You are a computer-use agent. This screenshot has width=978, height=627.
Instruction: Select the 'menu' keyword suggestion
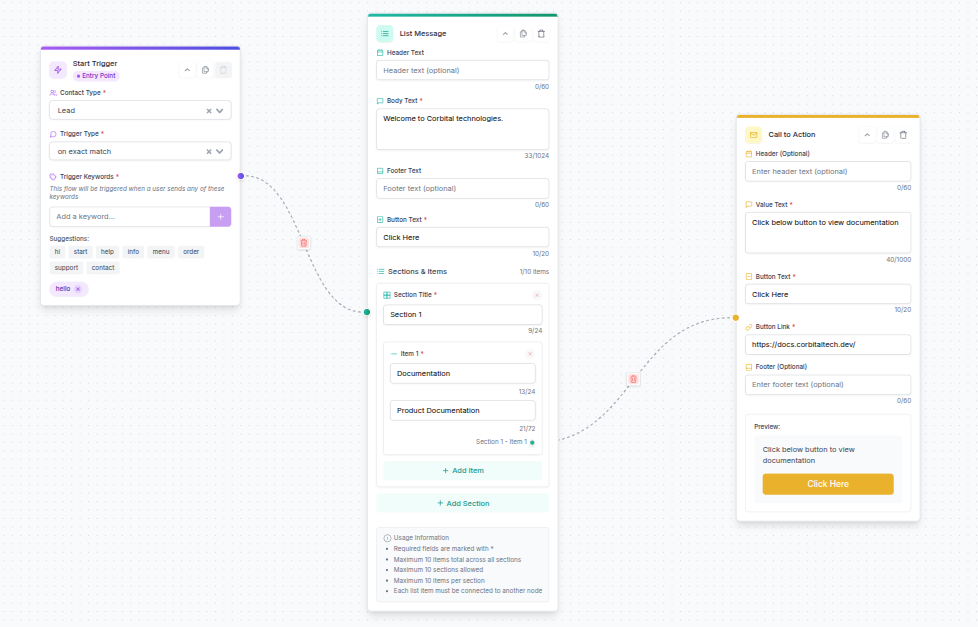tap(161, 252)
